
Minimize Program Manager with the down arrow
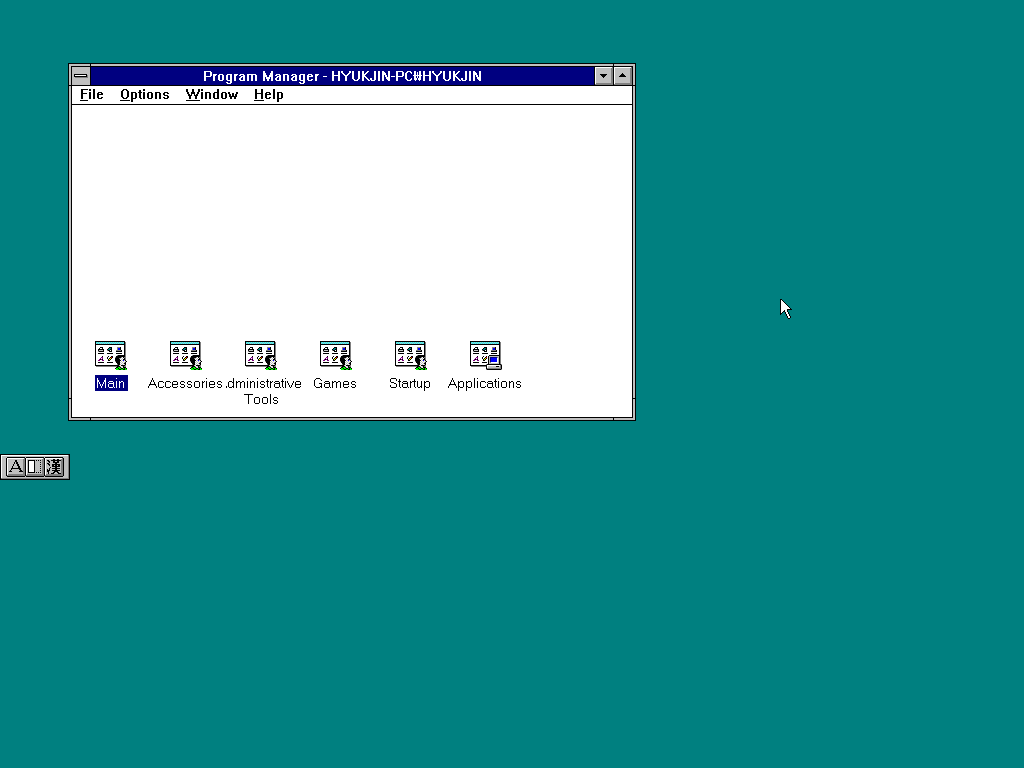coord(603,76)
